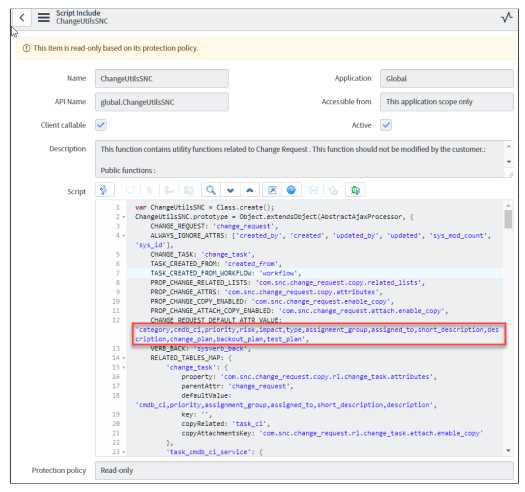Open Protection policy Read-only field
This screenshot has height=492, width=525.
[304, 471]
